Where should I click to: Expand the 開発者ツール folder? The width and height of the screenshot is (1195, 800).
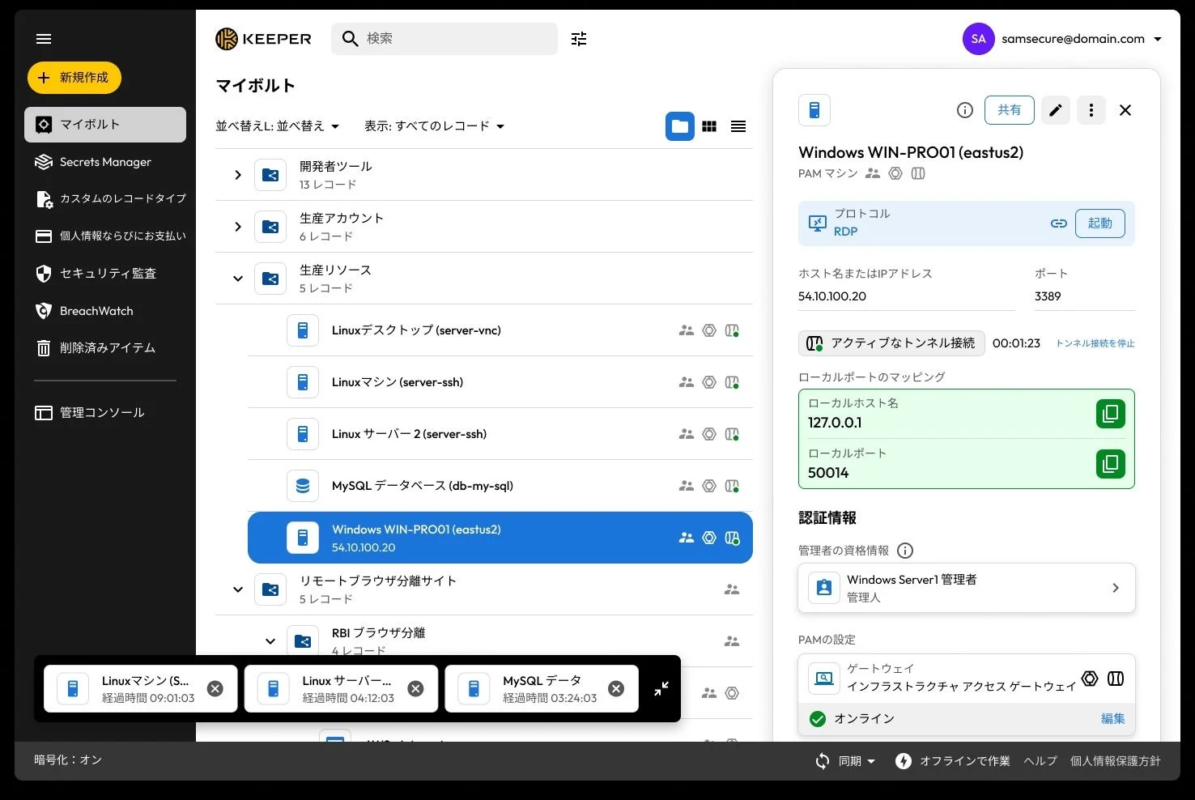237,174
